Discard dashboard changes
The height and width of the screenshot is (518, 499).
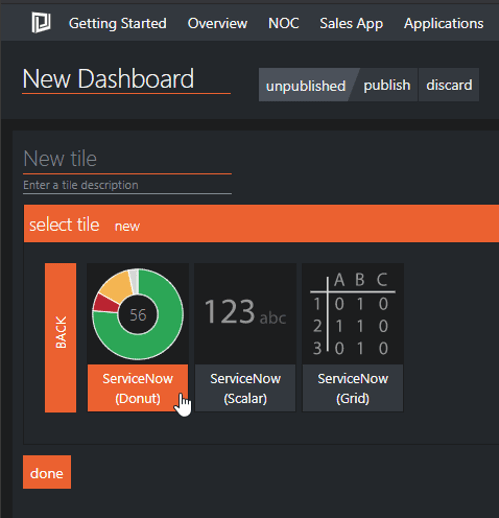[449, 85]
